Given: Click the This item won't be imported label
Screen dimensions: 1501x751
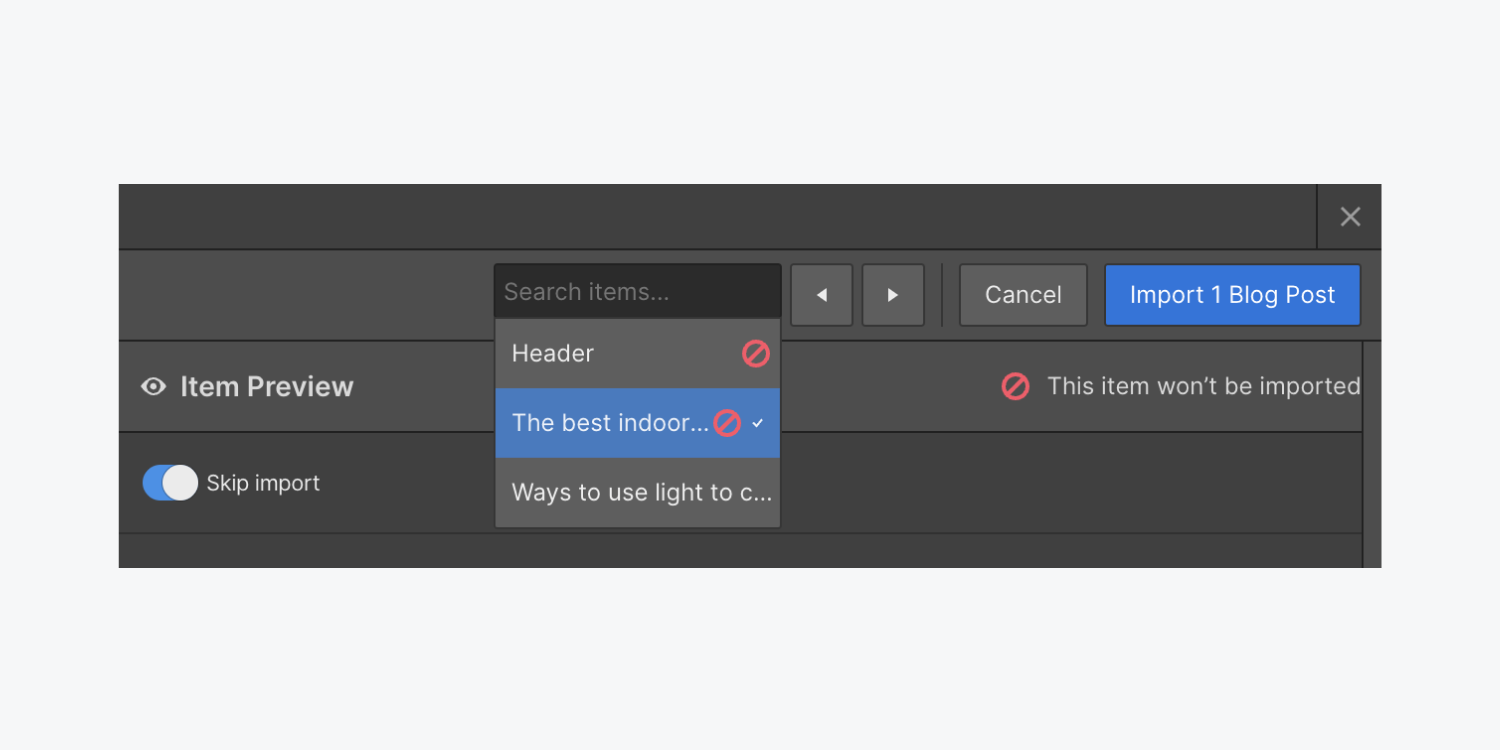Looking at the screenshot, I should 1203,387.
